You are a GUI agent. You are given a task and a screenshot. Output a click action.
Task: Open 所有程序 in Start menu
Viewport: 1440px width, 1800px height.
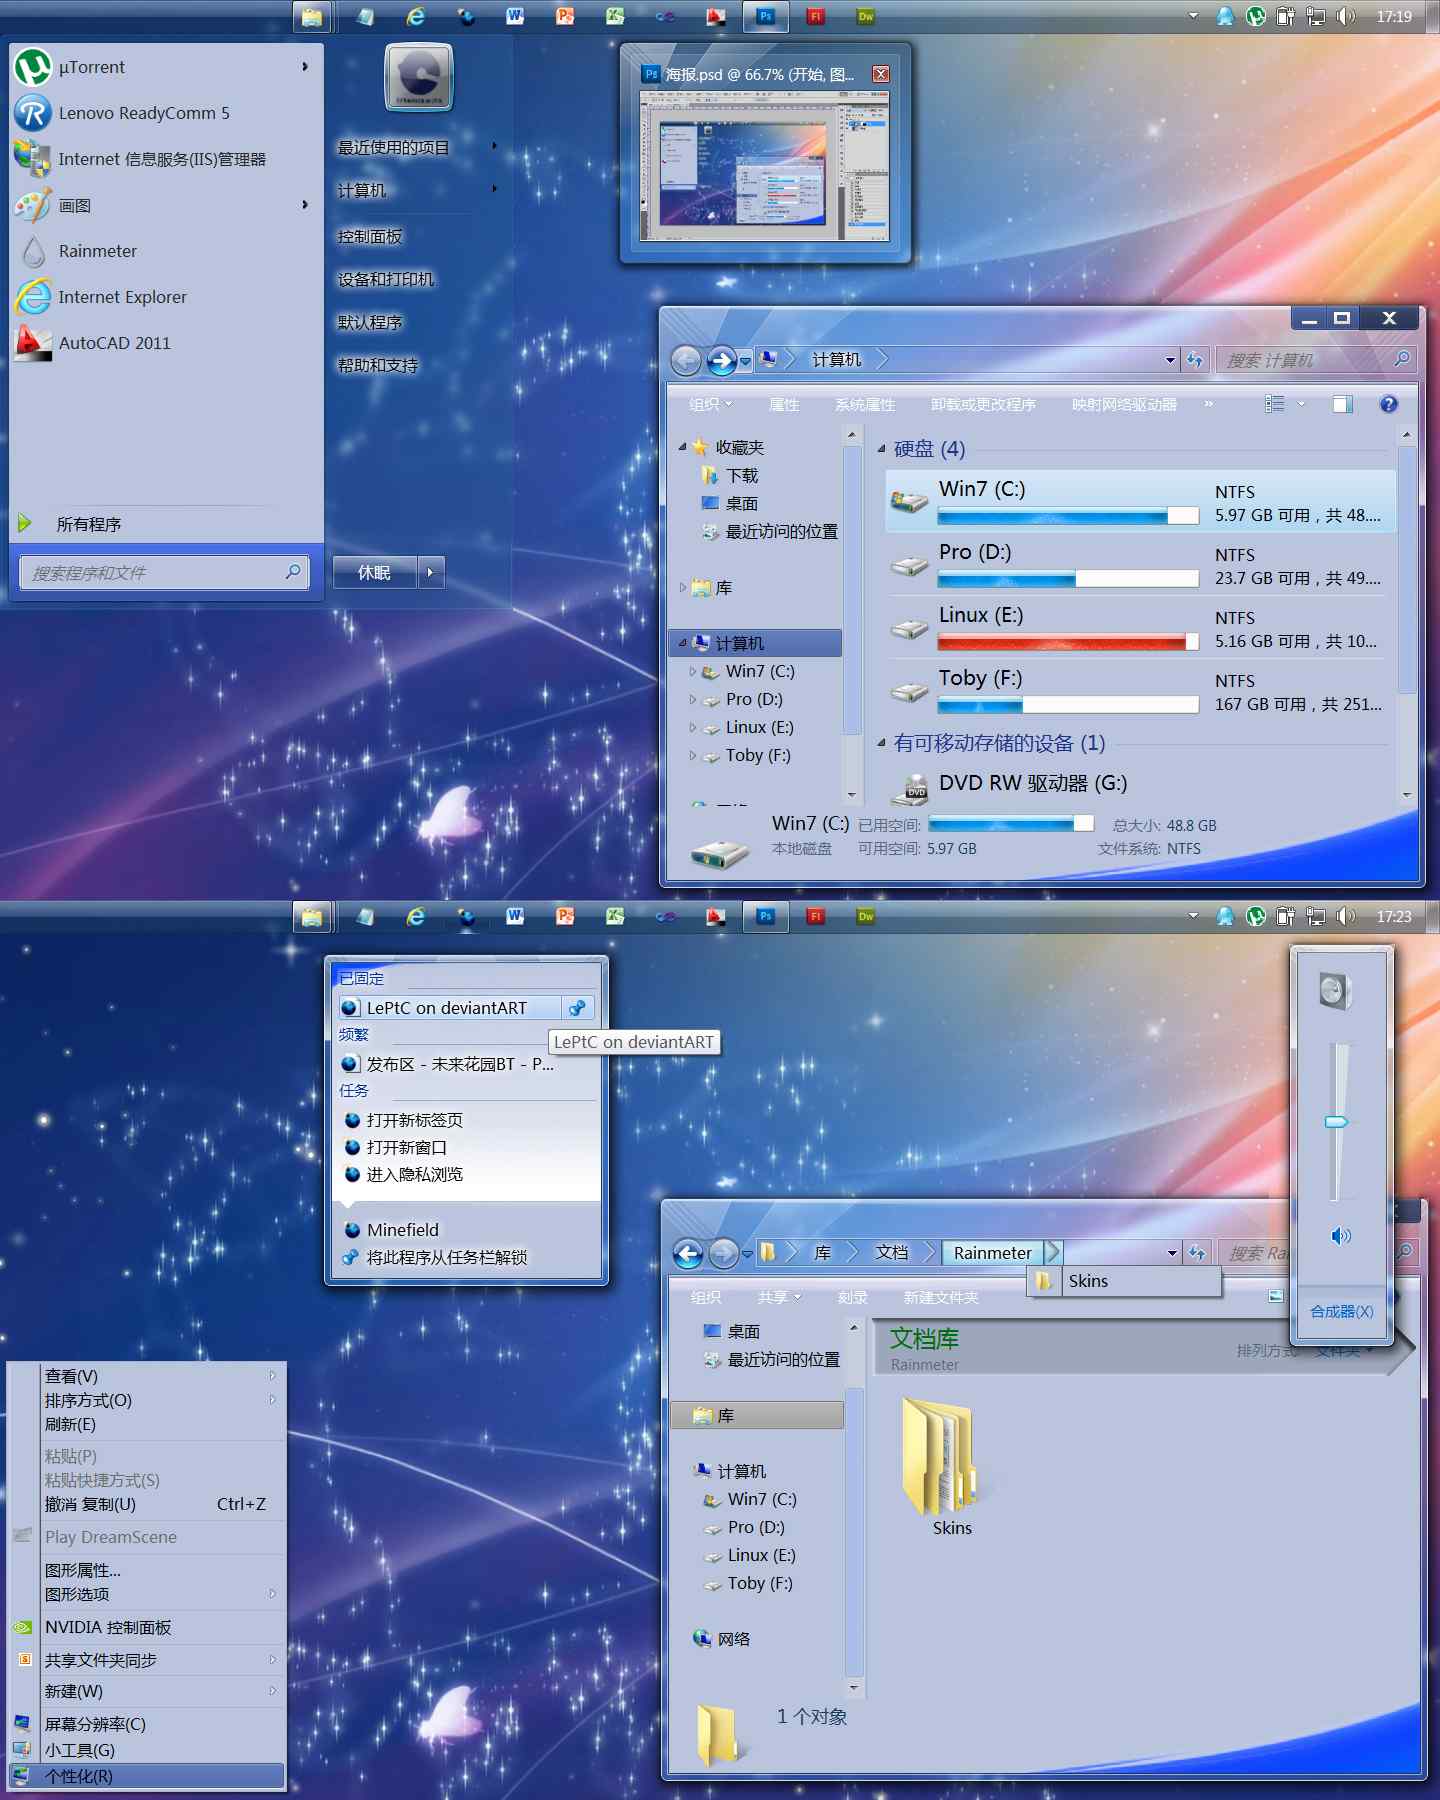coord(165,524)
